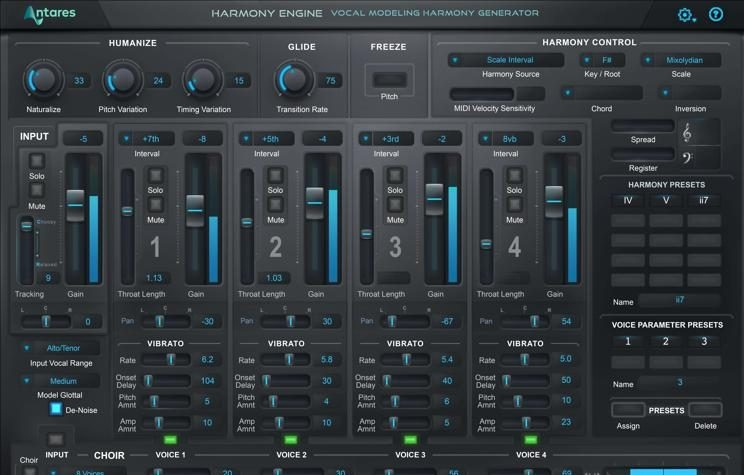Click voice 3 pan value -67
Image resolution: width=744 pixels, height=475 pixels.
click(x=447, y=321)
